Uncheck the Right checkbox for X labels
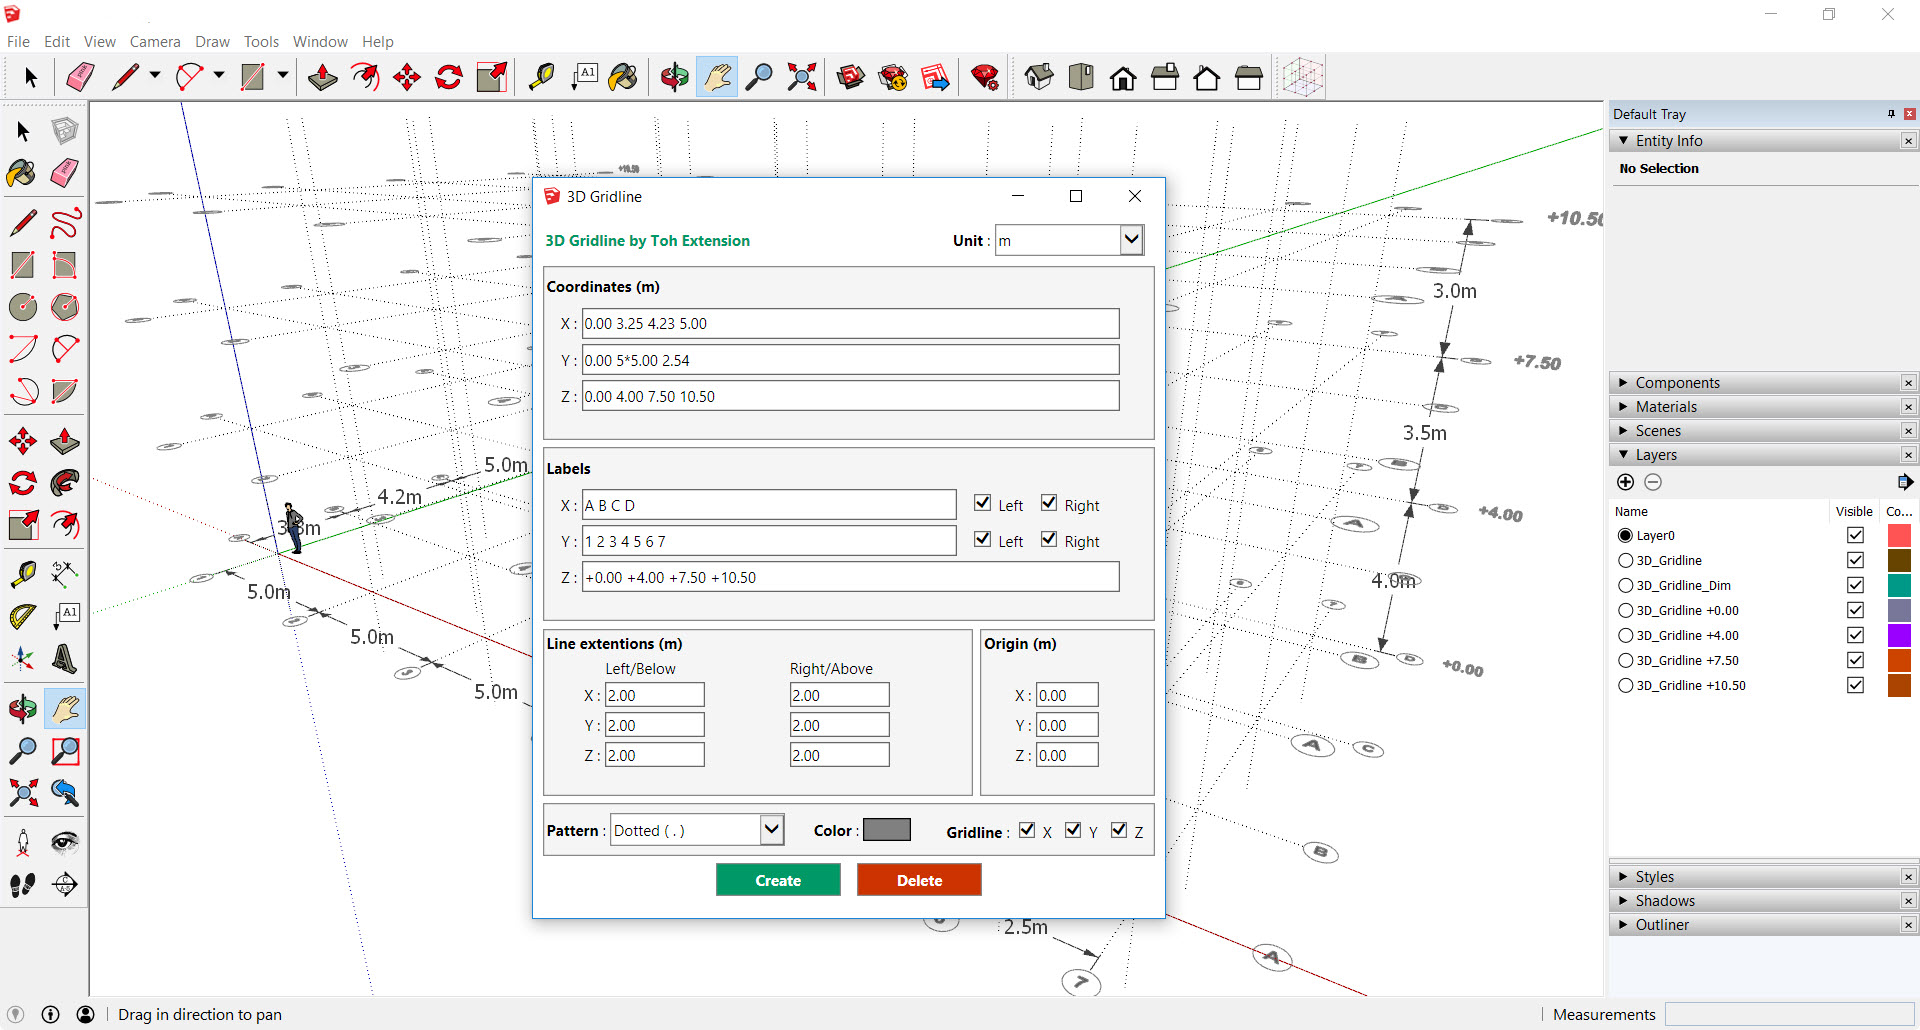Image resolution: width=1920 pixels, height=1030 pixels. click(1049, 502)
